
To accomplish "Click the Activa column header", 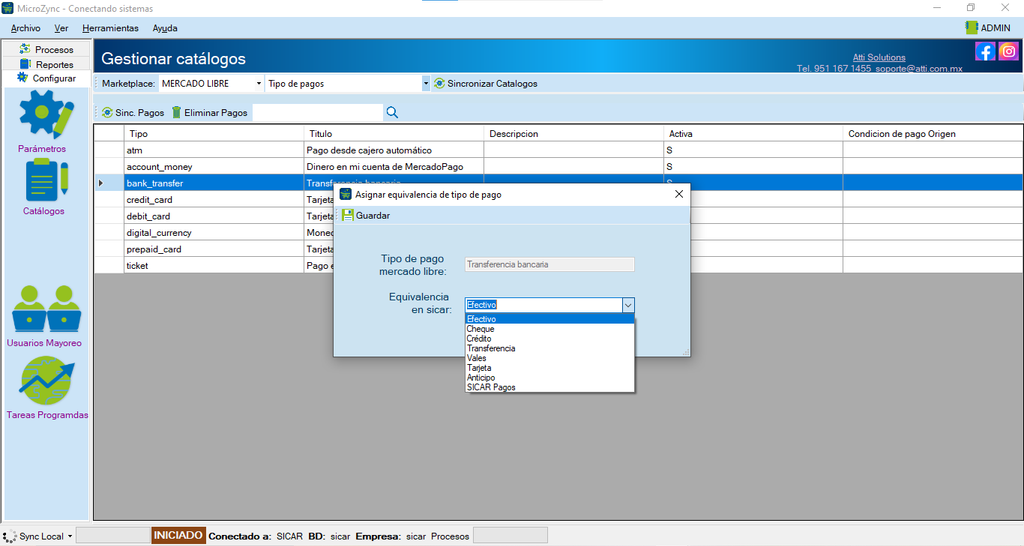I will tap(753, 133).
